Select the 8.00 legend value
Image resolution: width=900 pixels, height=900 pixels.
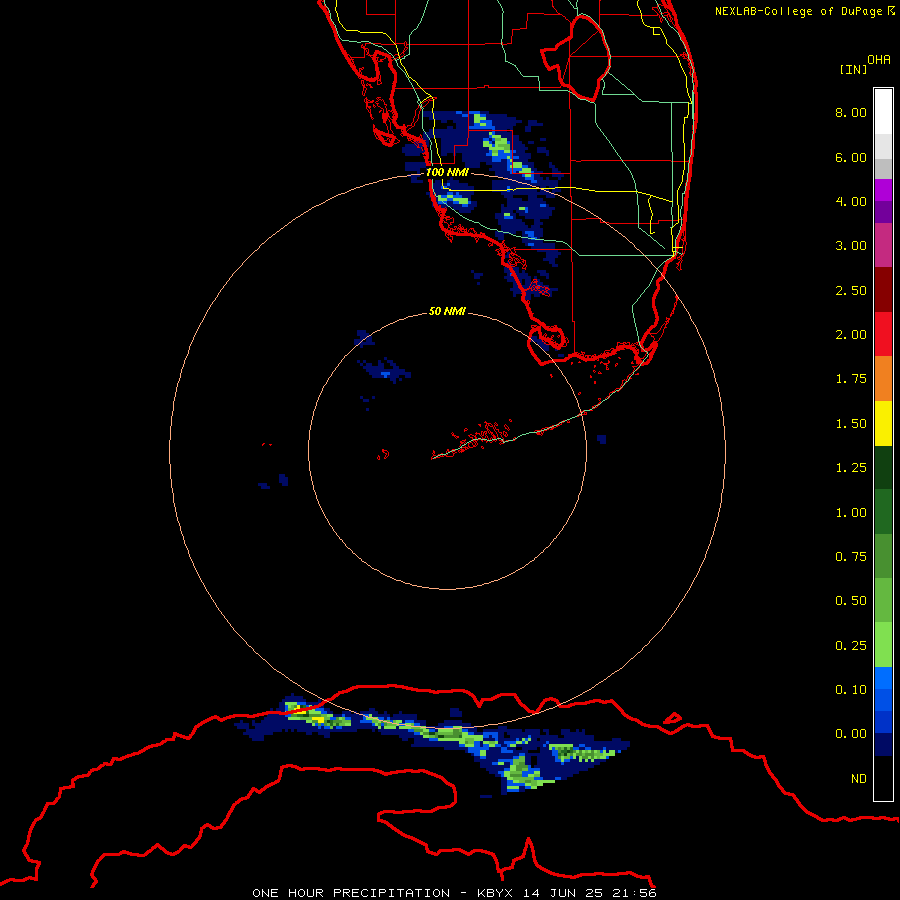pyautogui.click(x=851, y=112)
